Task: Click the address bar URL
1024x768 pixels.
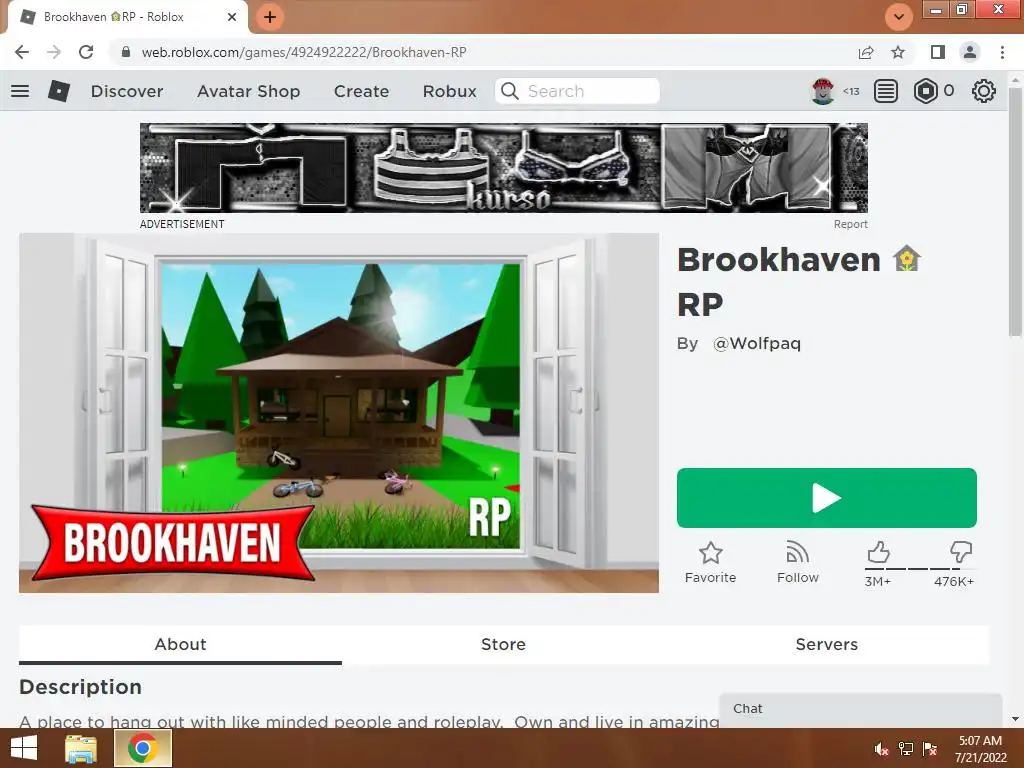Action: pos(304,52)
